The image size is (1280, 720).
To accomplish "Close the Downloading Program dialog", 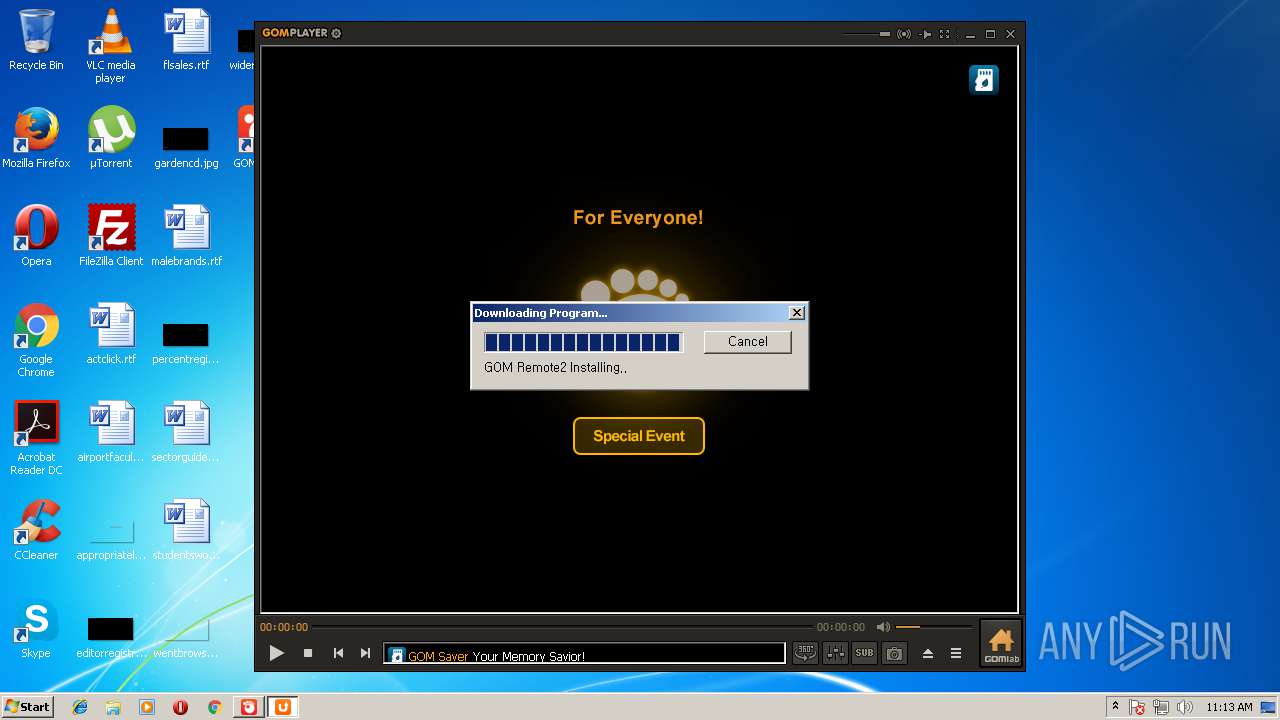I will 796,313.
